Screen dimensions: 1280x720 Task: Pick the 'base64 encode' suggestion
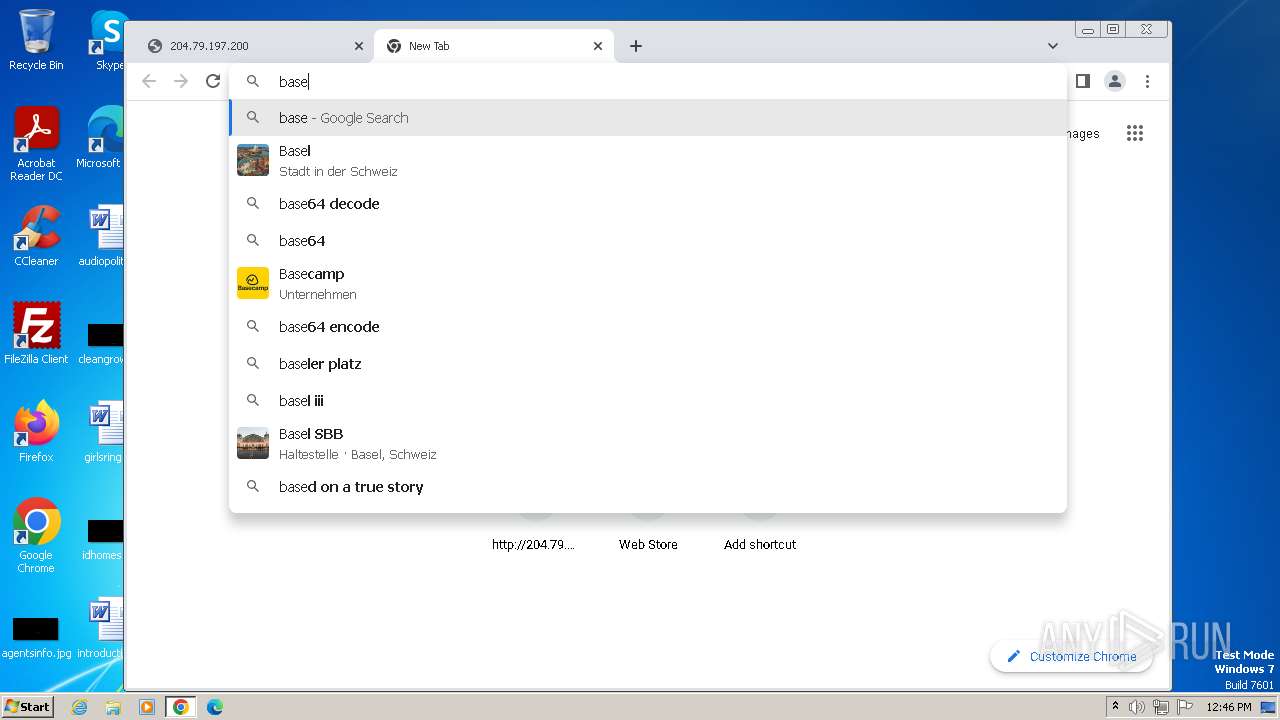648,327
